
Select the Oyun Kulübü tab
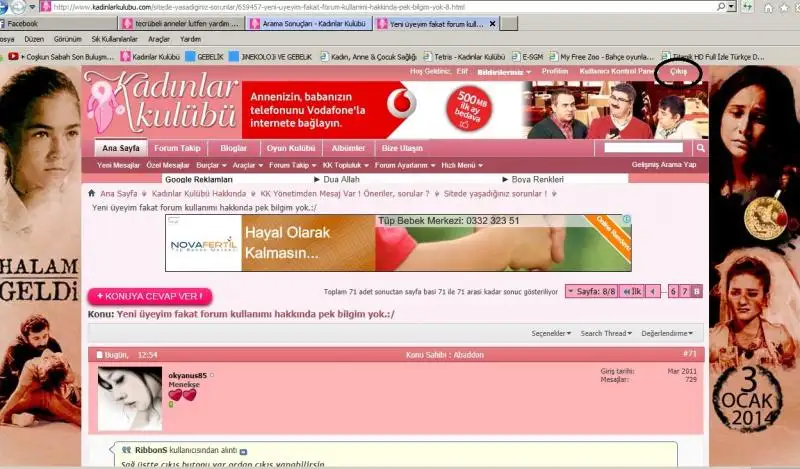[x=288, y=148]
